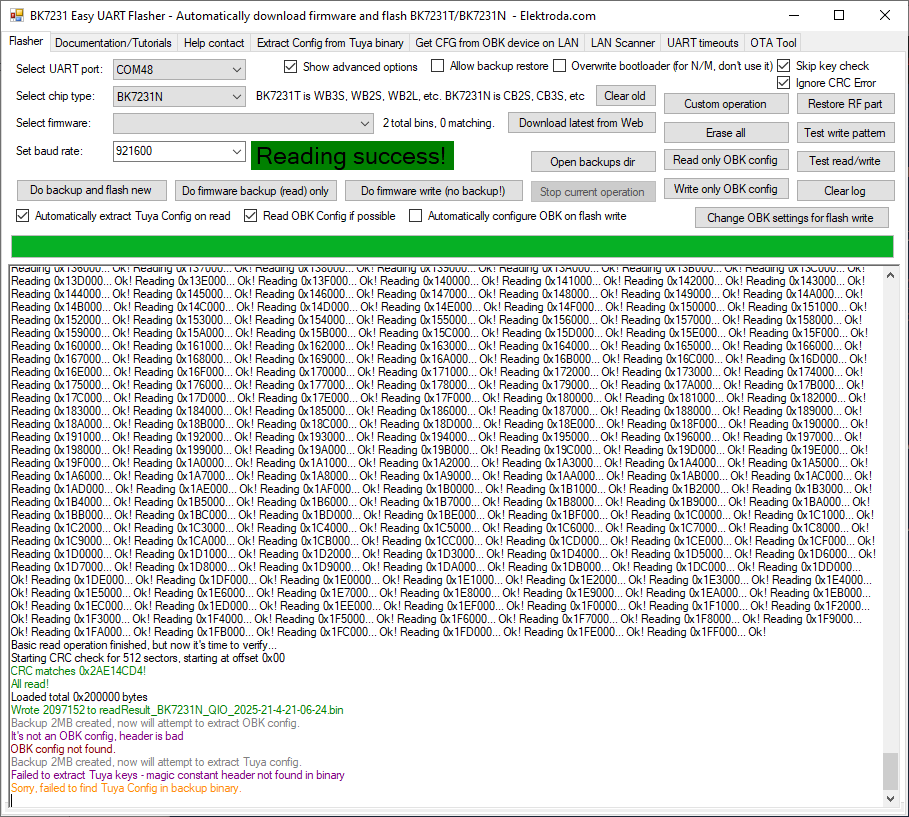Open the Documentation/Tutorials tab
This screenshot has width=909, height=817.
[x=113, y=43]
